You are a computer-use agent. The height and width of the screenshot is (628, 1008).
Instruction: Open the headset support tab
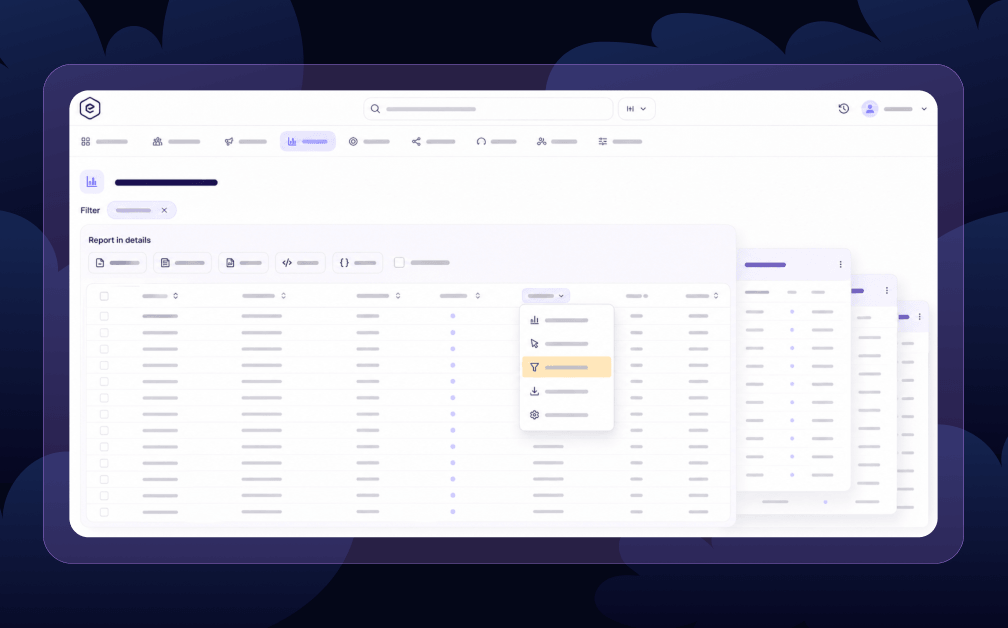496,141
